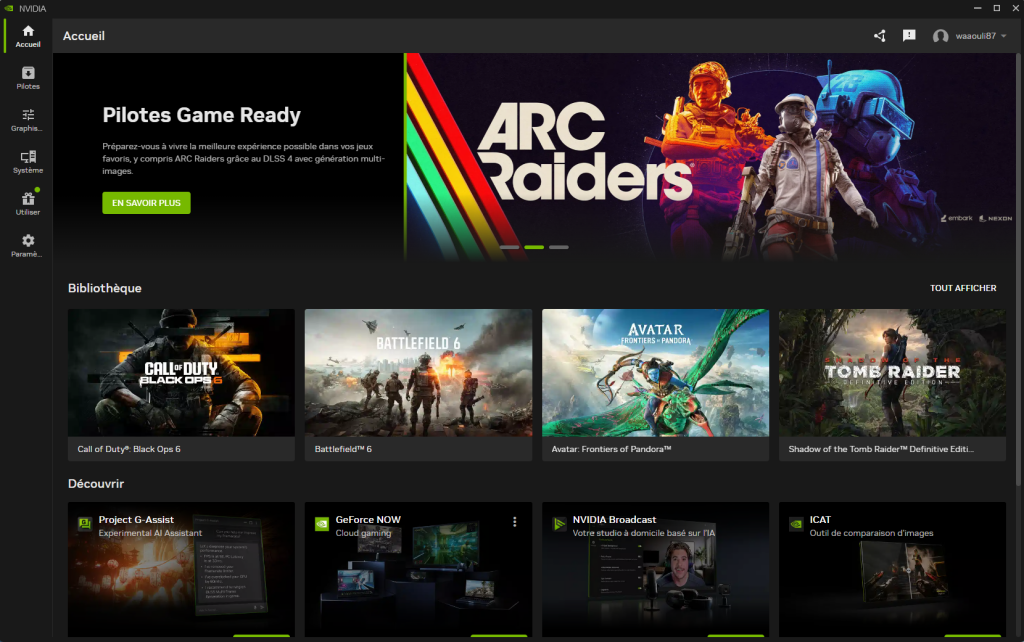This screenshot has height=642, width=1024.
Task: Click the EN SAVOIR PLUS button
Action: [x=146, y=202]
